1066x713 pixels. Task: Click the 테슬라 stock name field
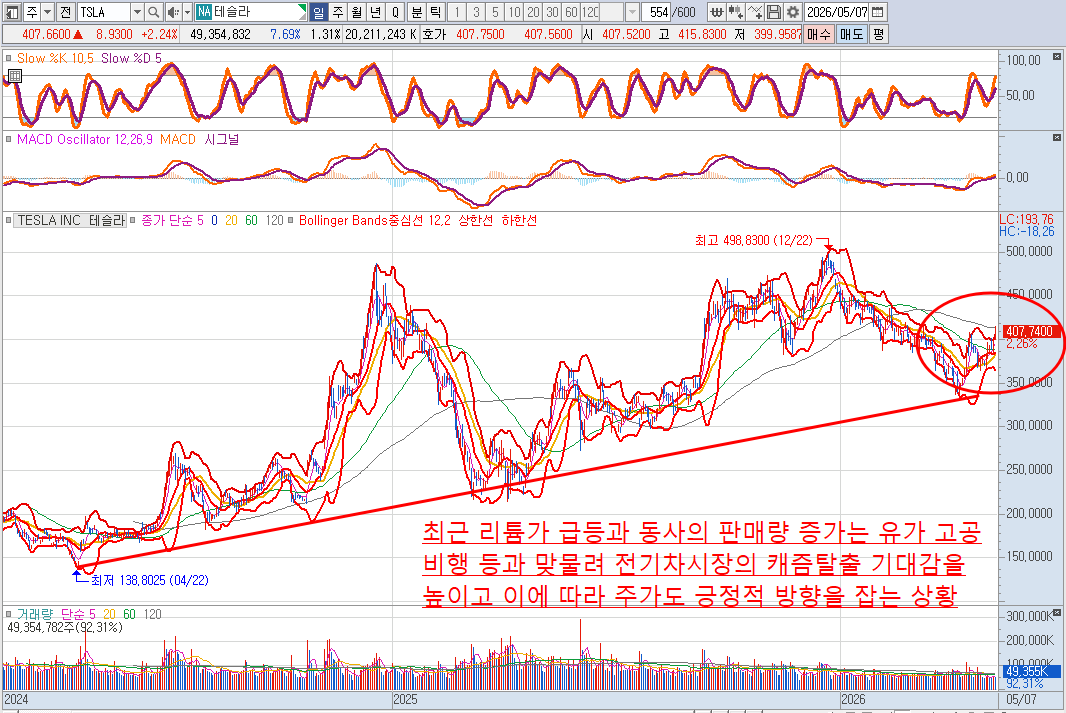[x=250, y=12]
